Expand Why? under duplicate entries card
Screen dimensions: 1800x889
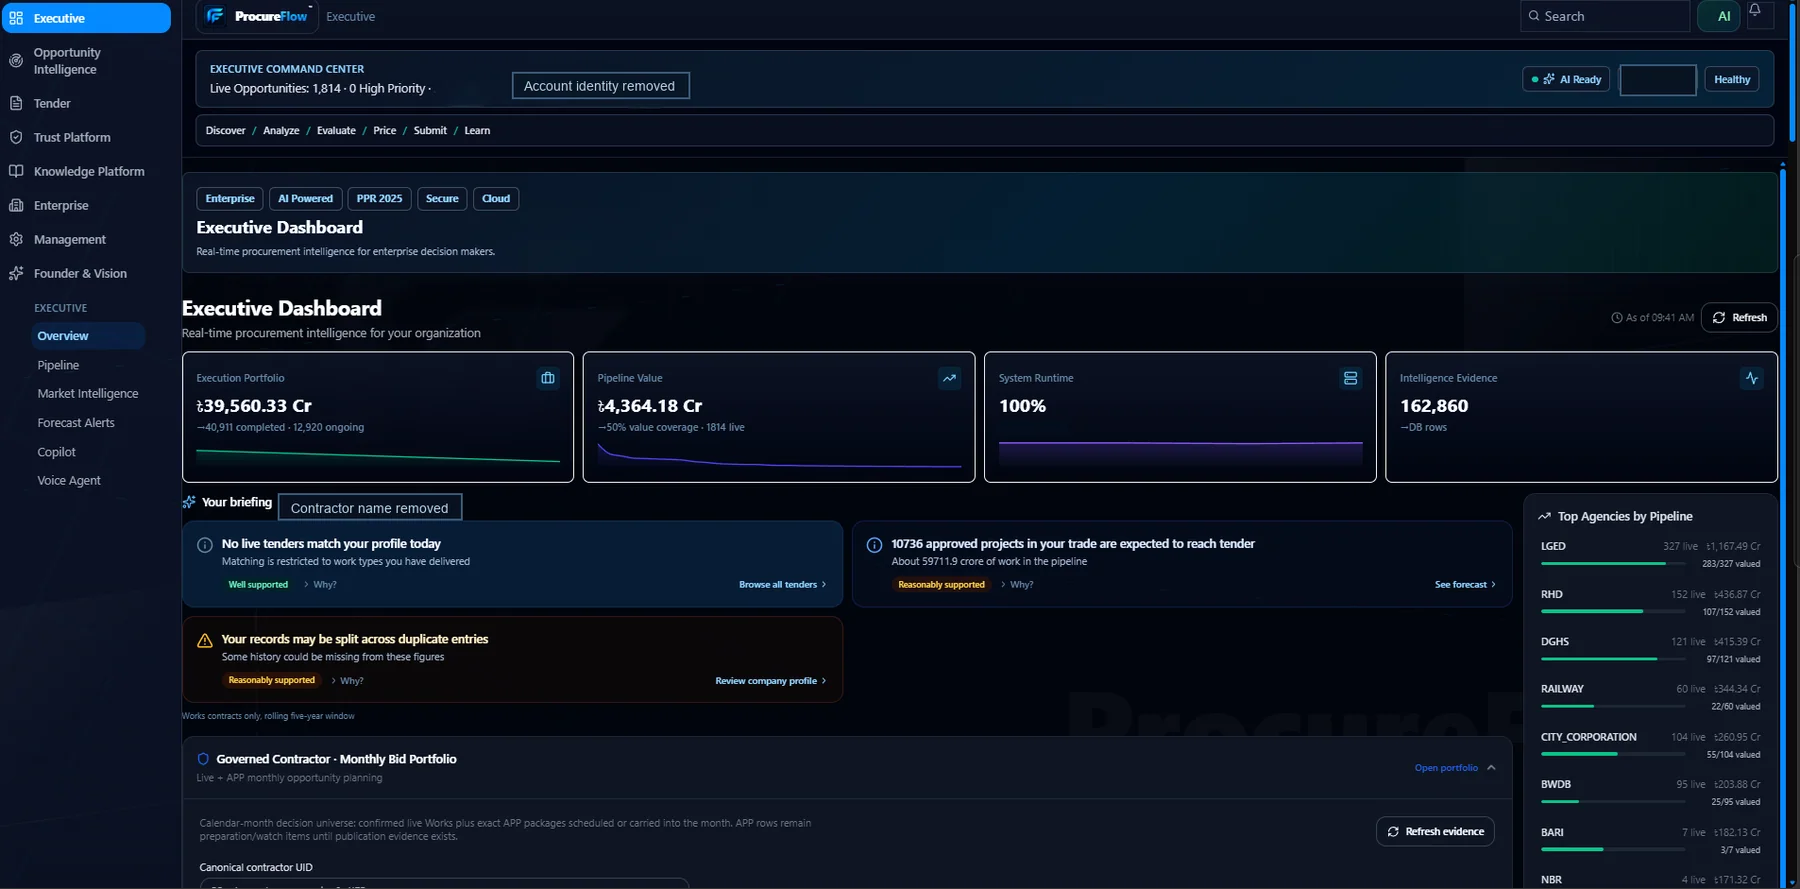[347, 681]
